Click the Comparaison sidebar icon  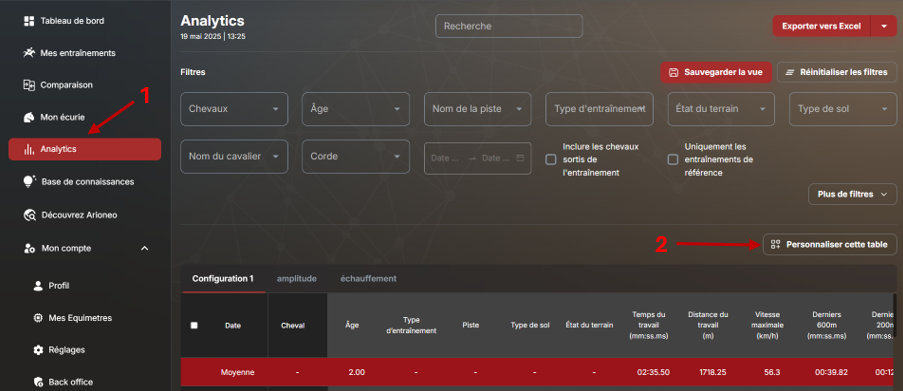tap(29, 85)
